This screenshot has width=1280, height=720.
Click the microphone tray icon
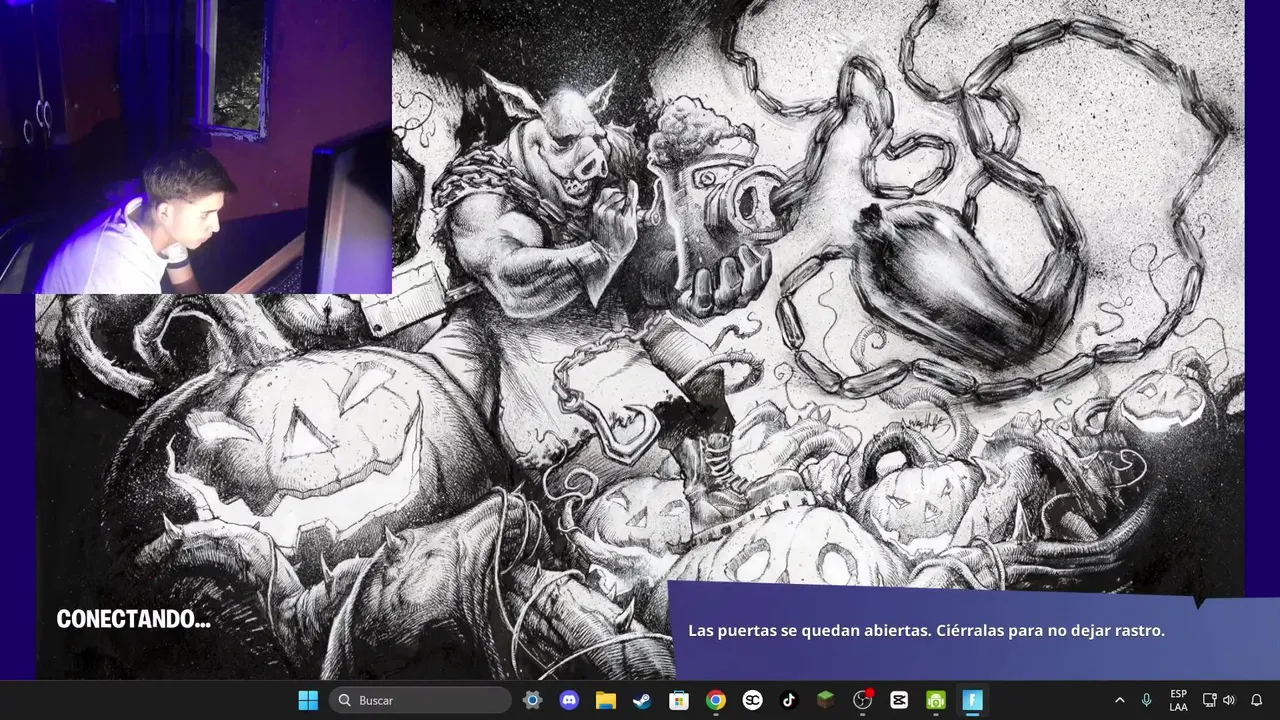[1146, 700]
